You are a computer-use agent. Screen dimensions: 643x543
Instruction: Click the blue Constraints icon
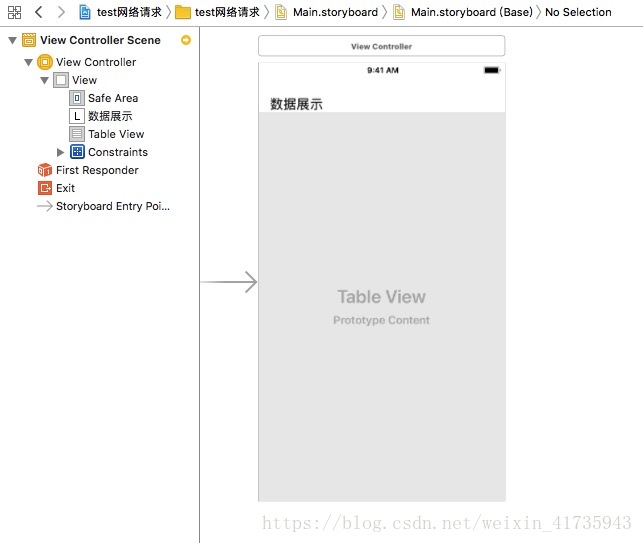pos(77,152)
